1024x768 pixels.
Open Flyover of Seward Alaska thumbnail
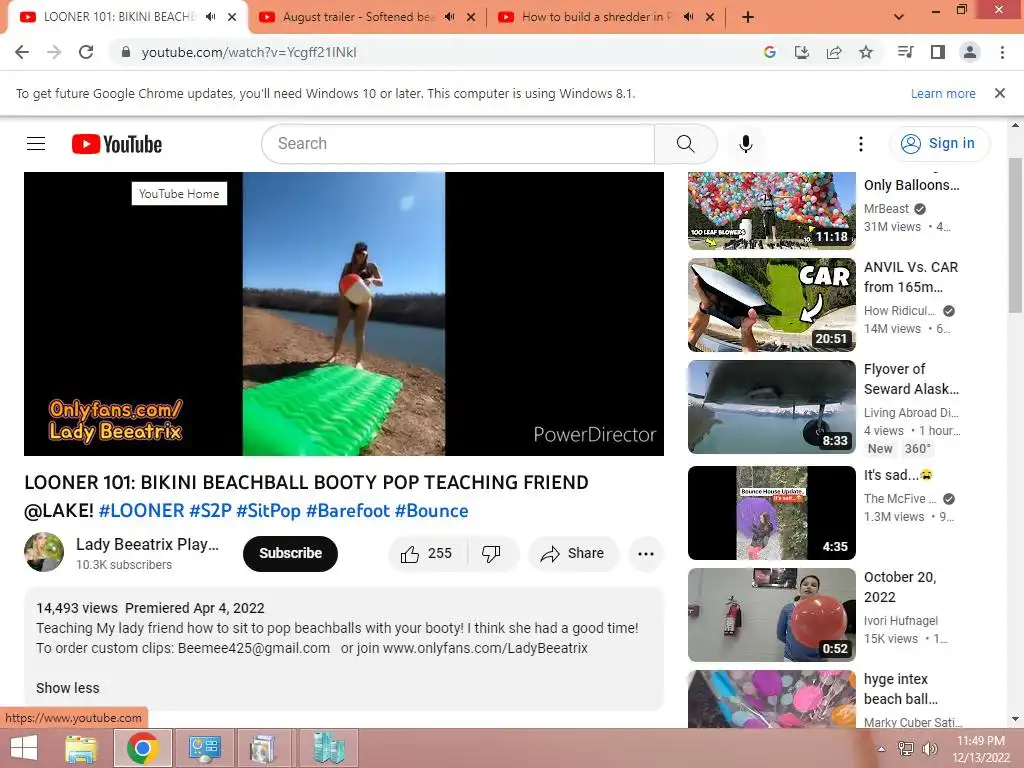[x=772, y=407]
